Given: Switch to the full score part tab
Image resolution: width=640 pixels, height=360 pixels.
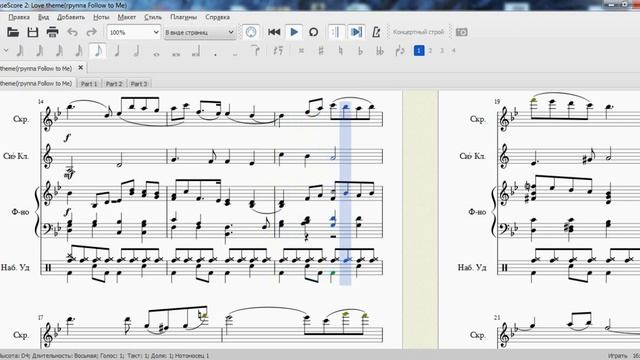Looking at the screenshot, I should (x=37, y=83).
